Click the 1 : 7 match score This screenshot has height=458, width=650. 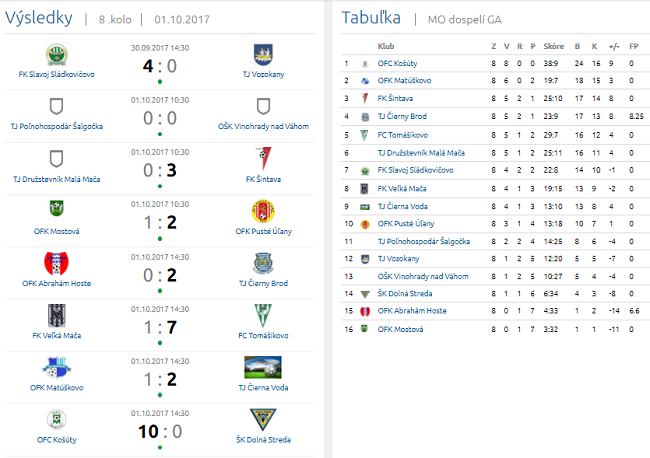(x=160, y=327)
